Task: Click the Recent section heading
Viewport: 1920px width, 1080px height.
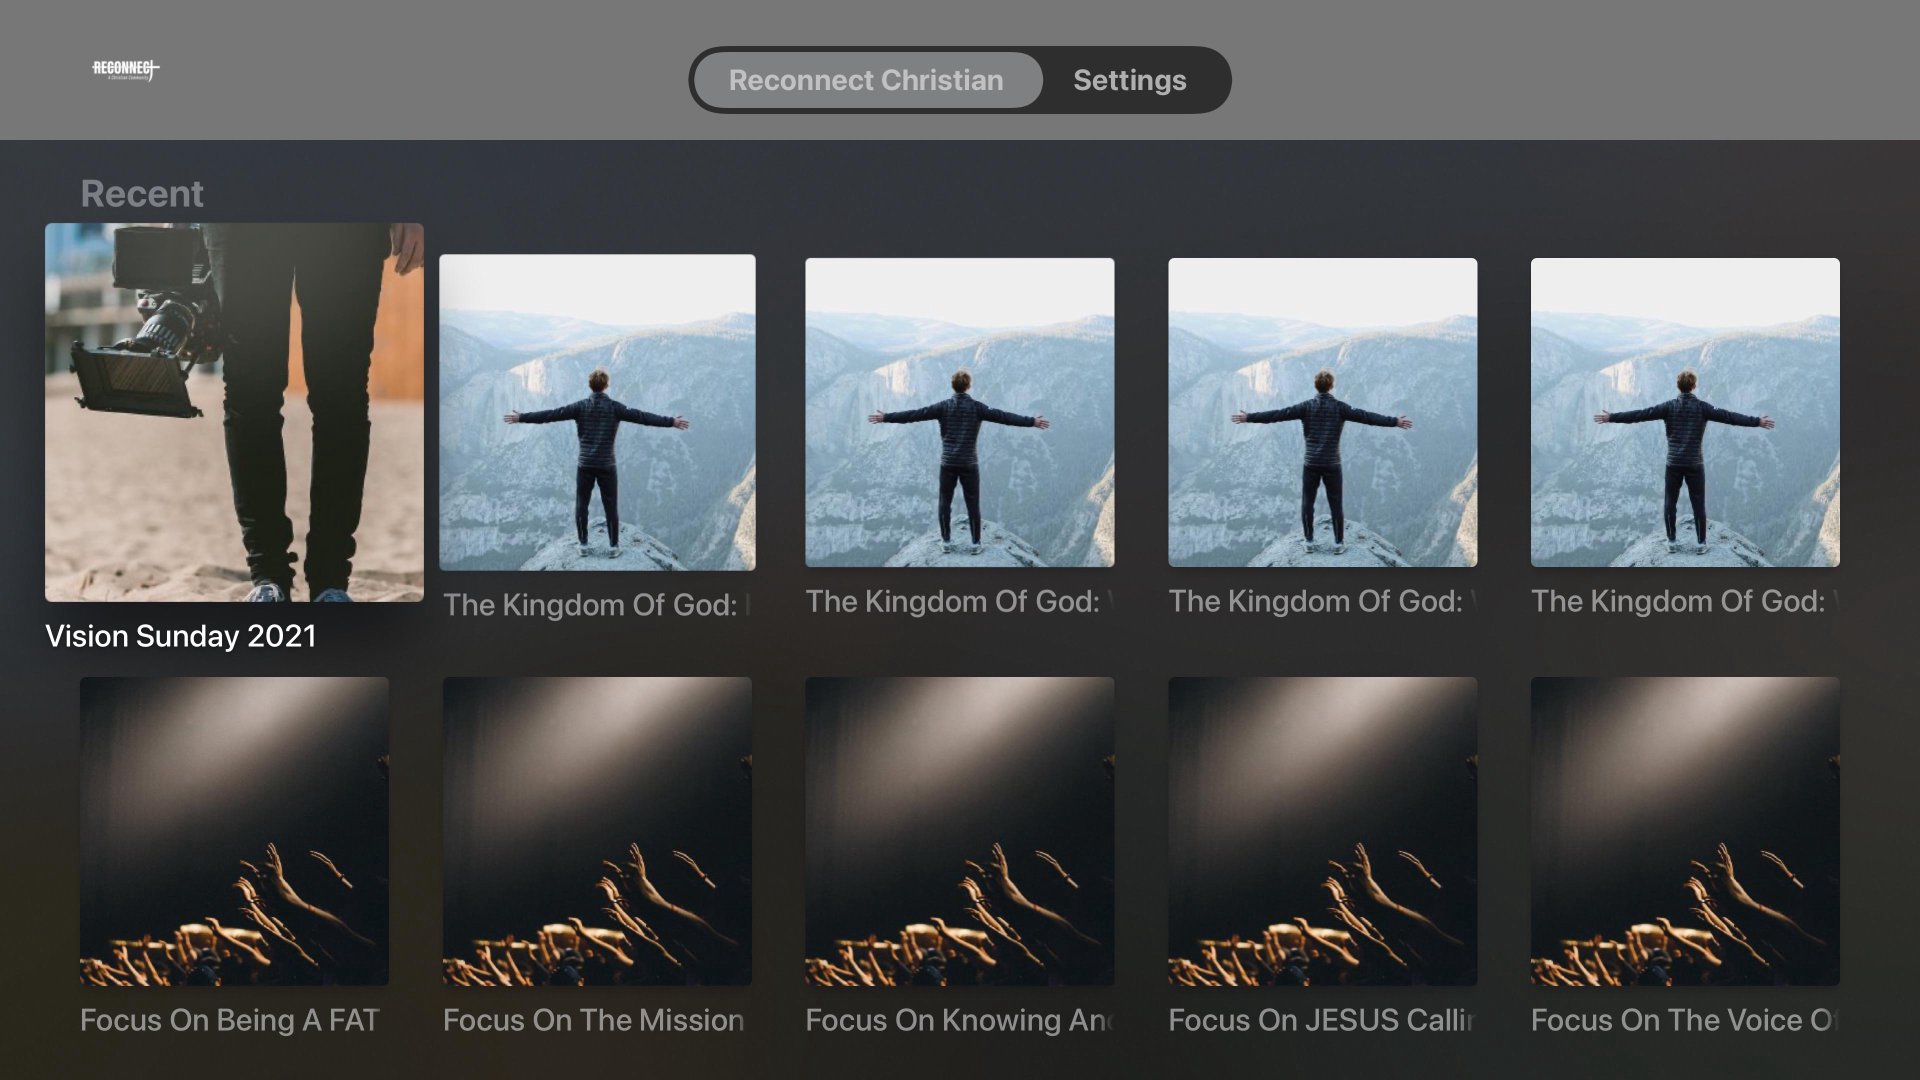Action: (142, 194)
